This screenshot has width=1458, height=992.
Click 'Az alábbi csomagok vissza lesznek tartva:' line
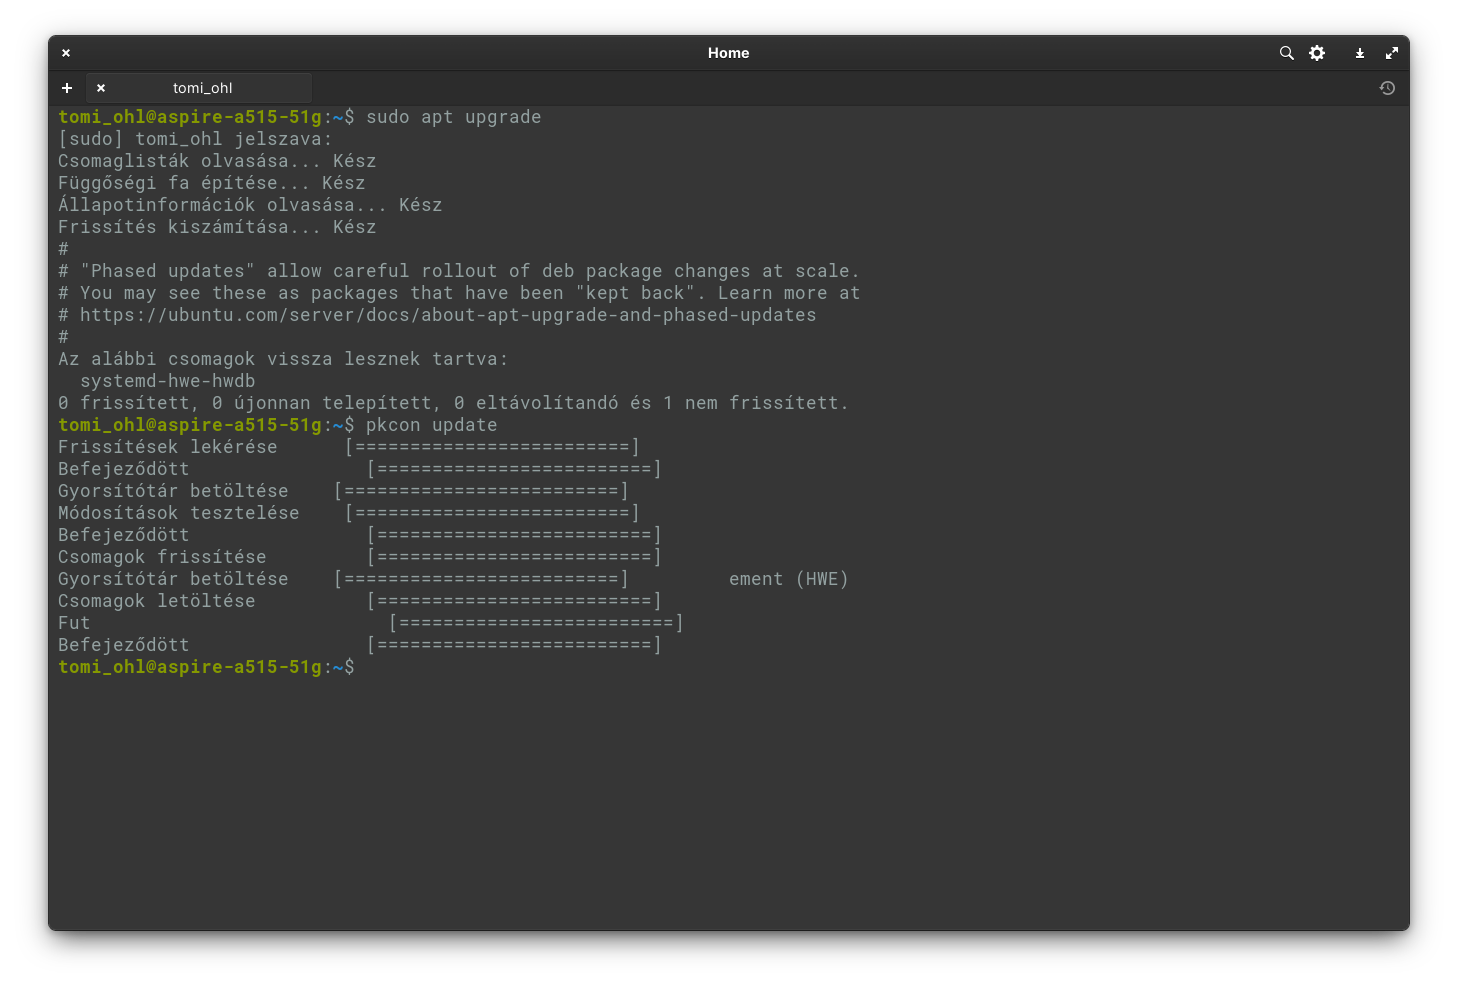point(283,359)
